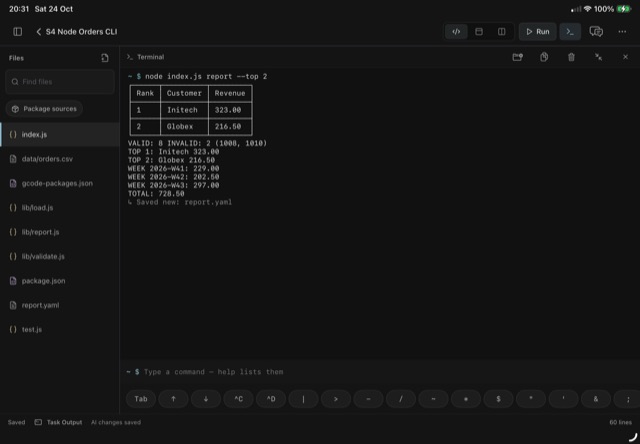
Task: Switch to the preview window layout
Action: [x=479, y=31]
